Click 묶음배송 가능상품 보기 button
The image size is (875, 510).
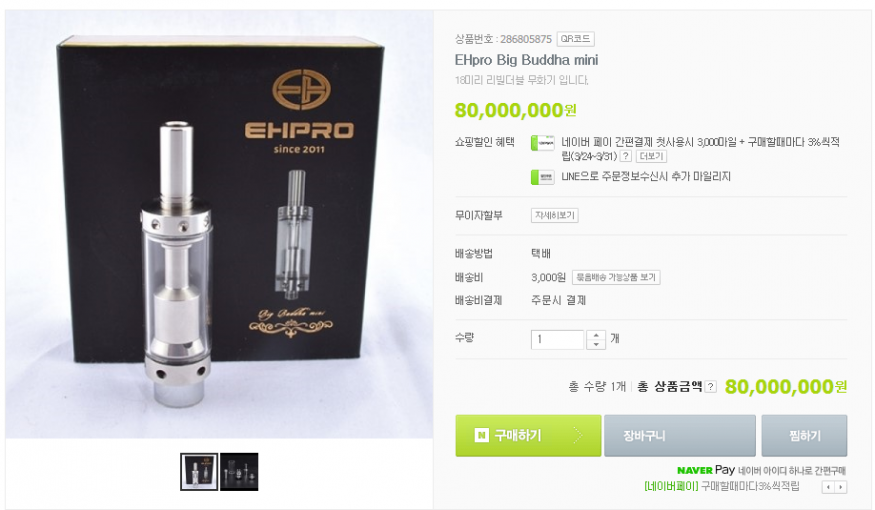click(616, 277)
